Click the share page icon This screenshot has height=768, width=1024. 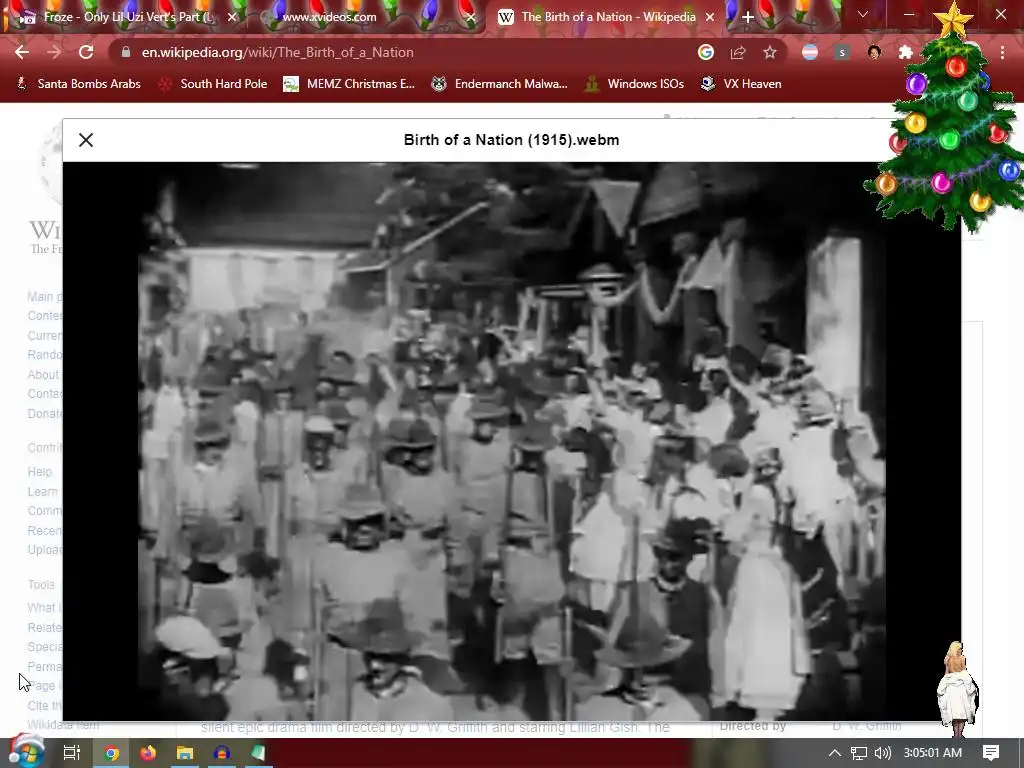point(738,52)
